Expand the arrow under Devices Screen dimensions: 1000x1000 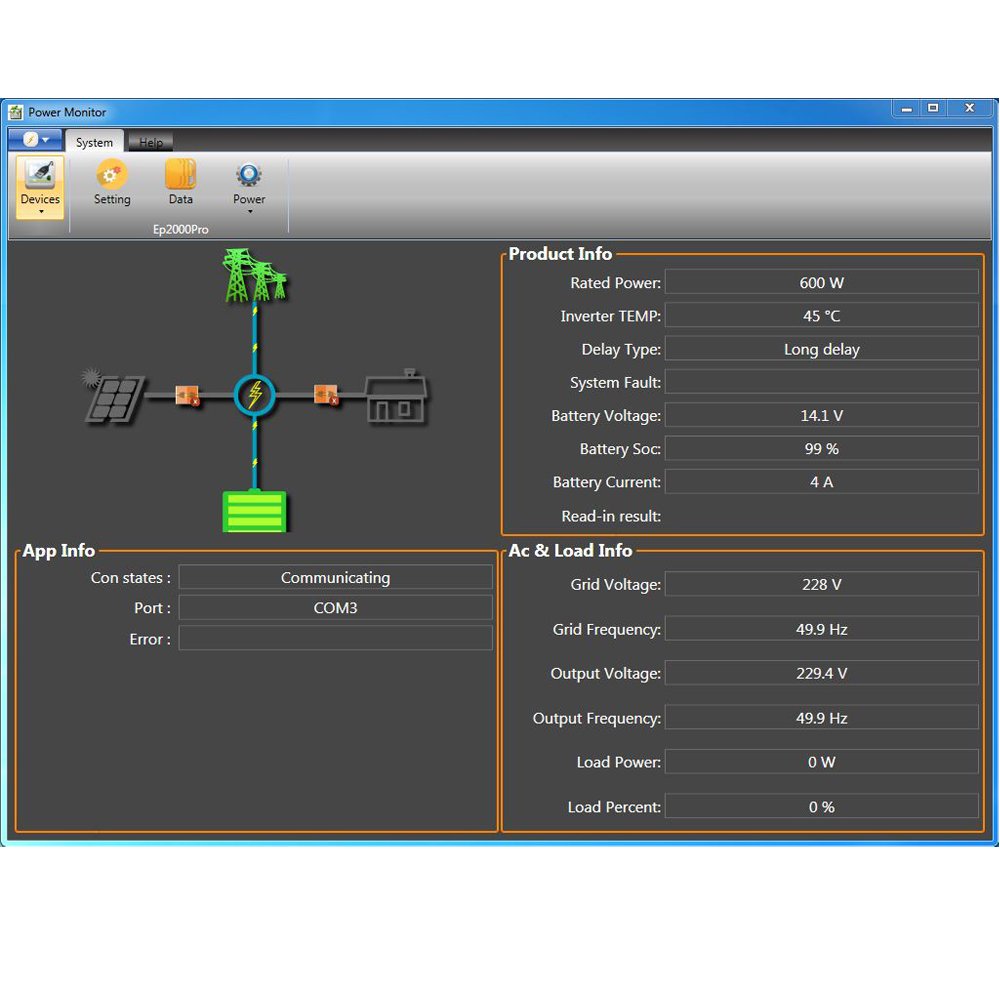(x=41, y=212)
